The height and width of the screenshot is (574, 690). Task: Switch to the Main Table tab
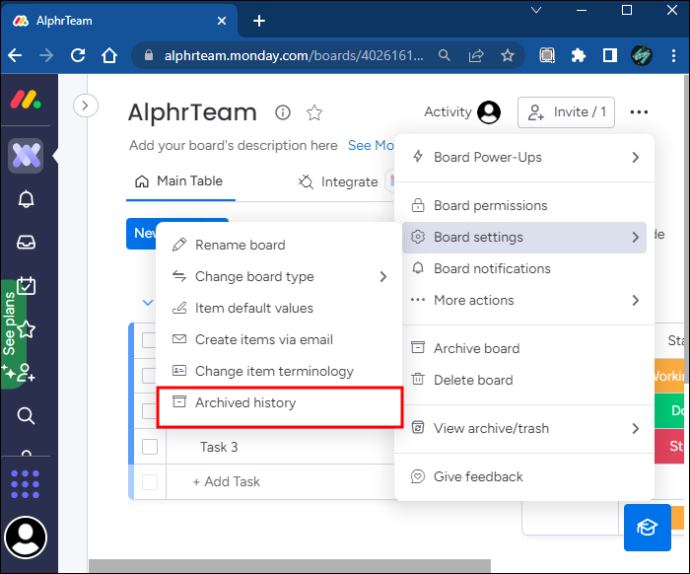click(x=179, y=181)
